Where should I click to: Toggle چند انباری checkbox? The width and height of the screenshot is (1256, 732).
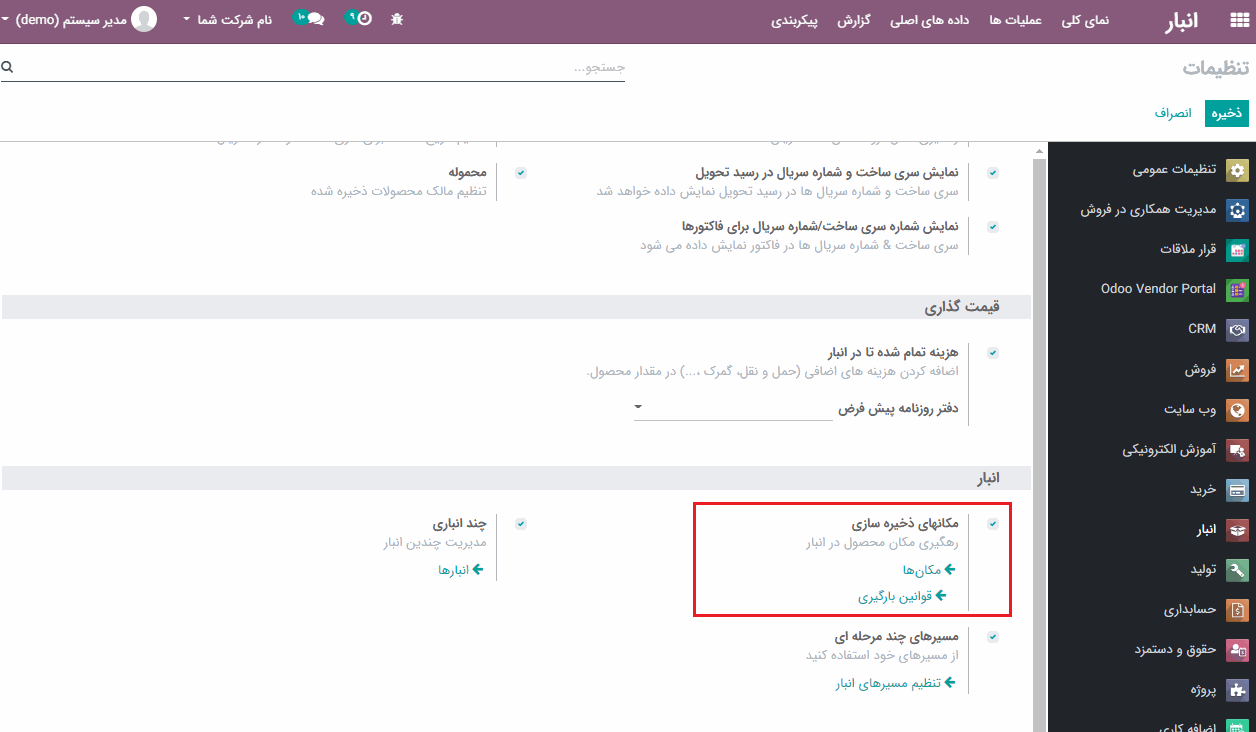pyautogui.click(x=521, y=524)
